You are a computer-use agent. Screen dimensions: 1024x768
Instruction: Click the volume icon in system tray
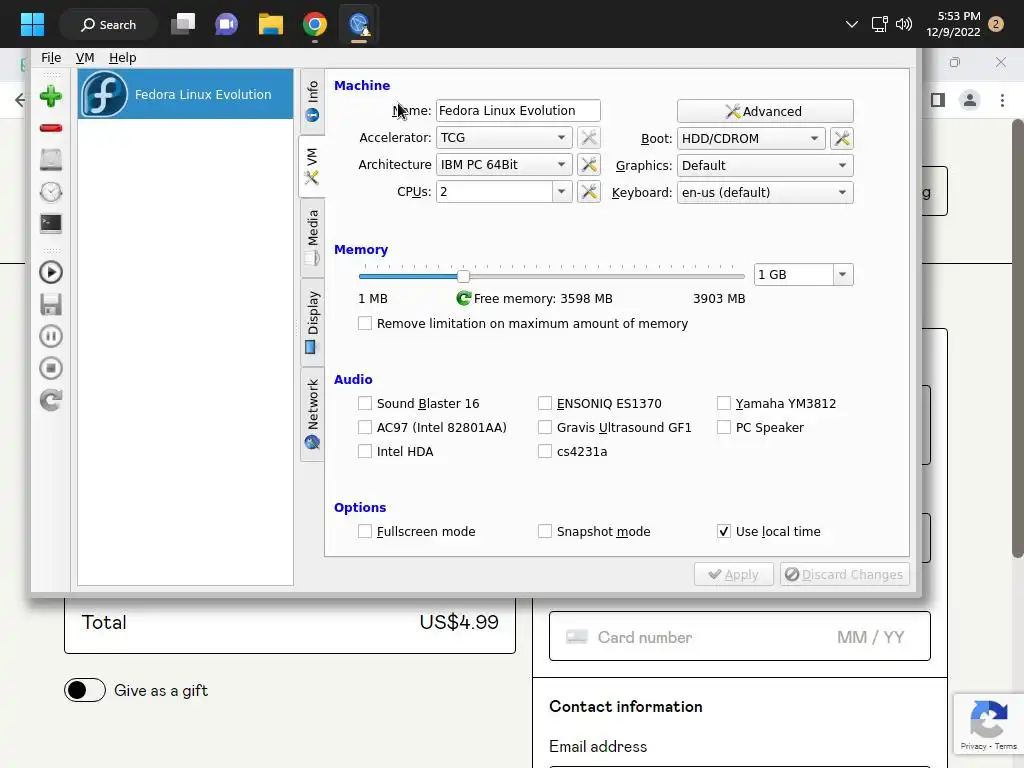pos(904,24)
